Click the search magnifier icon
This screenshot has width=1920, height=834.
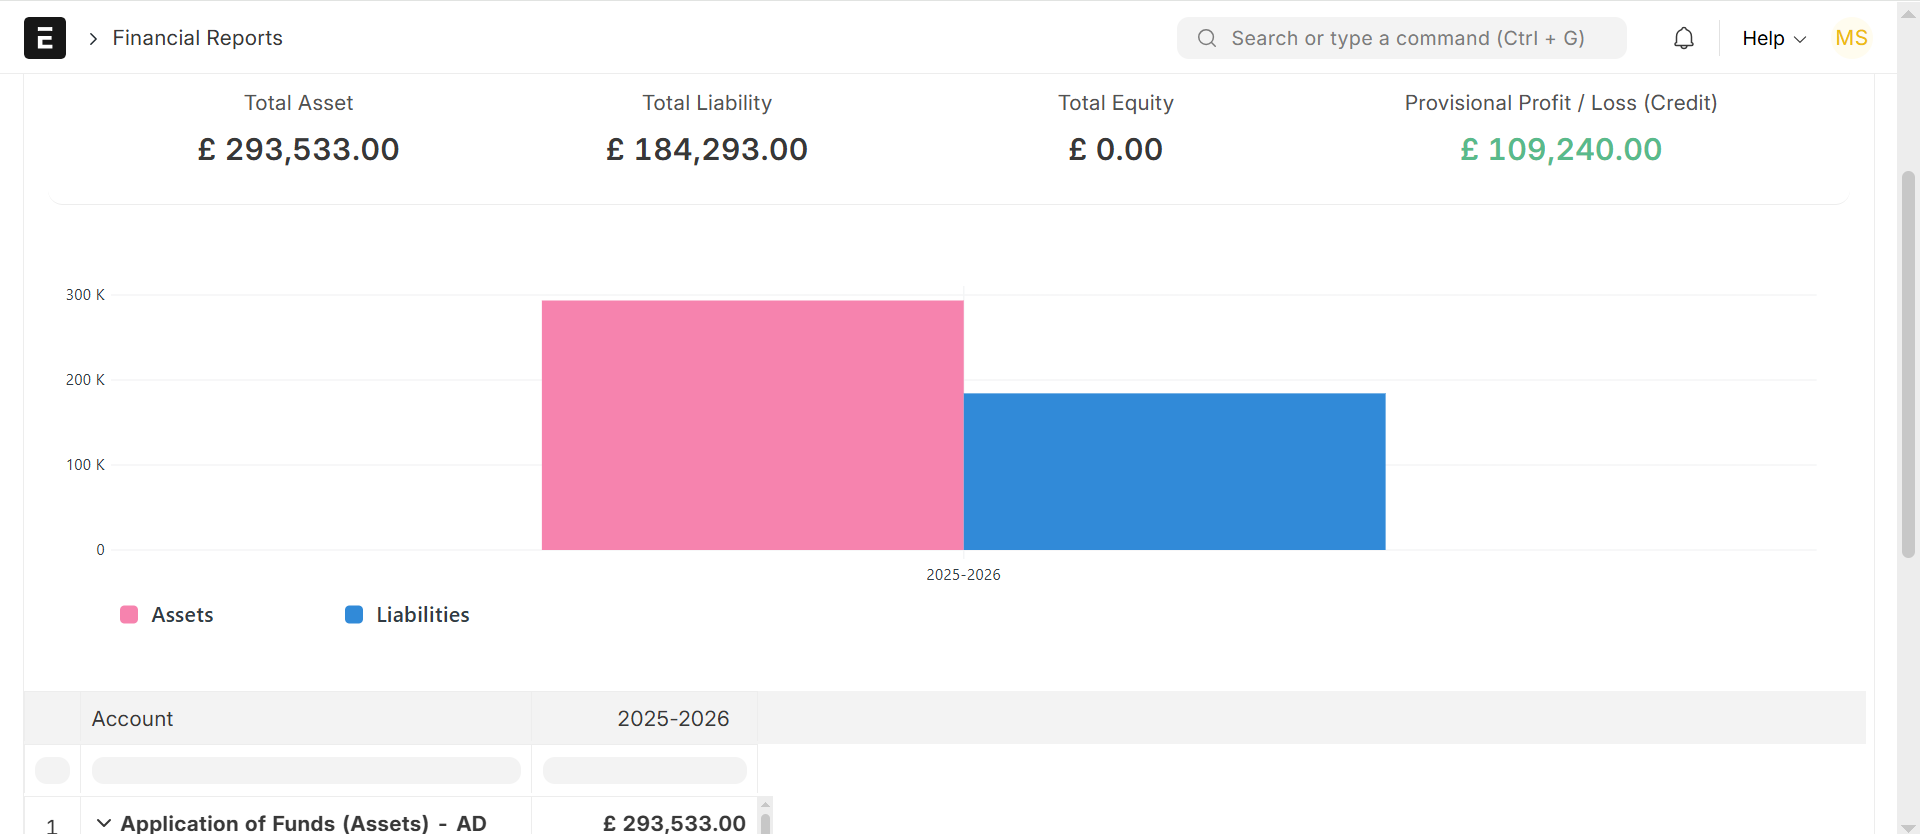[x=1207, y=38]
